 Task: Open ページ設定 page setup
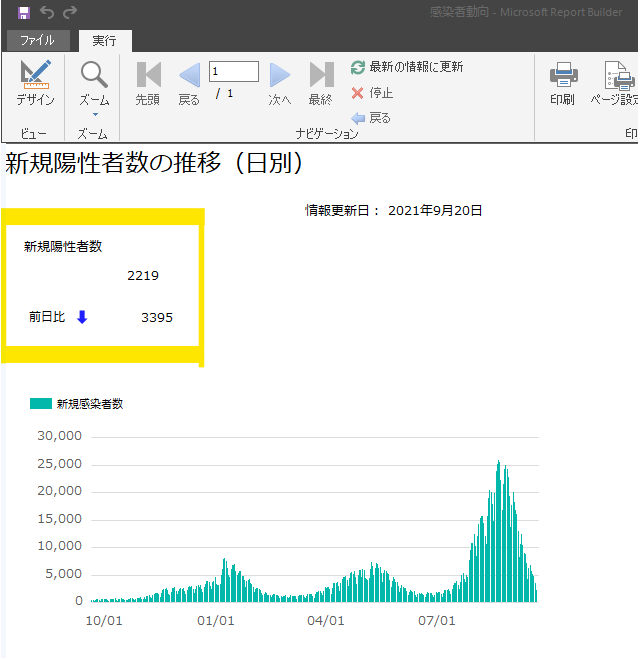click(614, 83)
